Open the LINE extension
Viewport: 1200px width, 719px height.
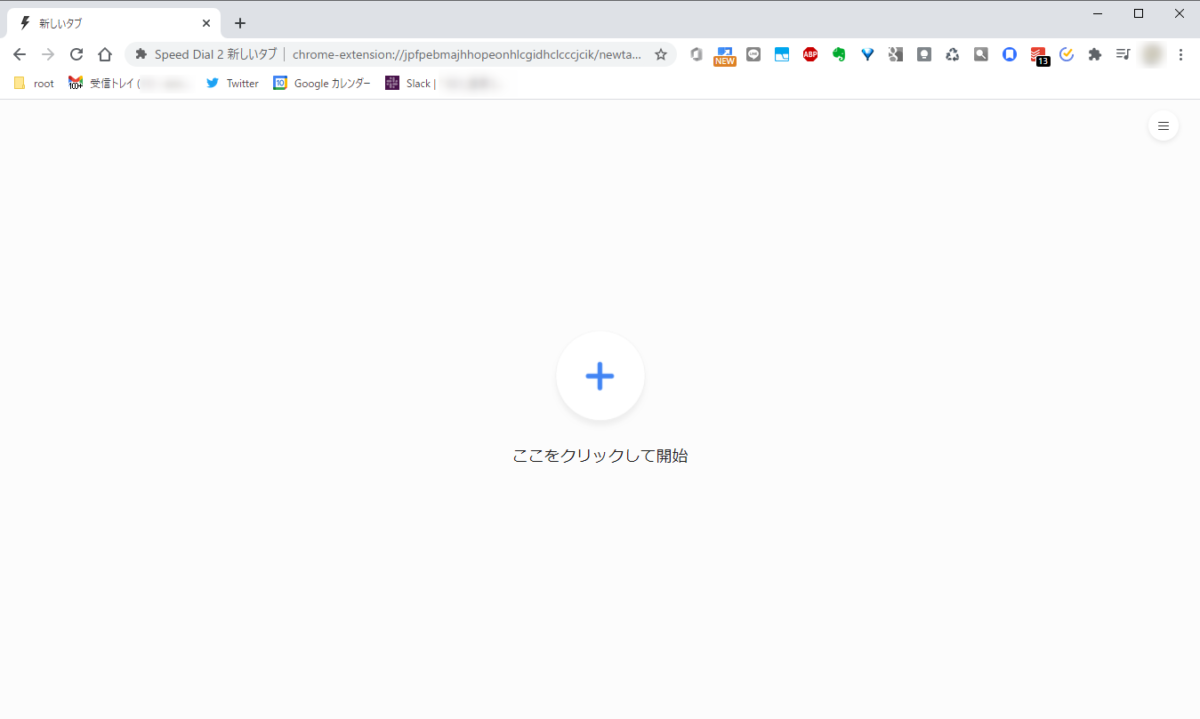click(753, 55)
